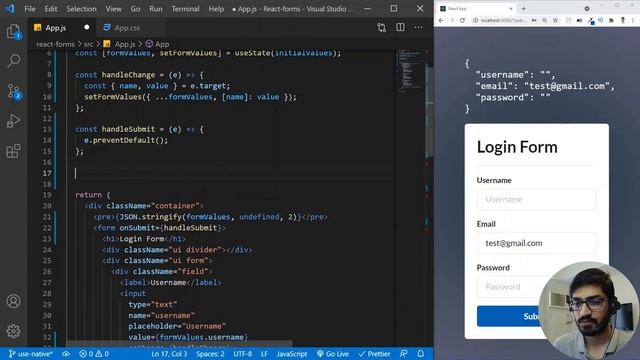Open the Accounts menu in the activity bar
Image resolution: width=640 pixels, height=360 pixels.
[13, 301]
